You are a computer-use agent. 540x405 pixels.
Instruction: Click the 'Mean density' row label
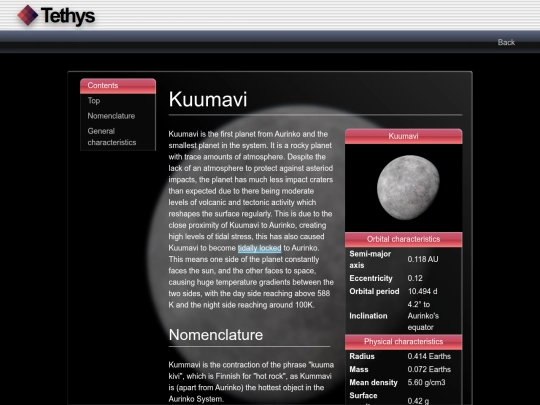click(373, 383)
